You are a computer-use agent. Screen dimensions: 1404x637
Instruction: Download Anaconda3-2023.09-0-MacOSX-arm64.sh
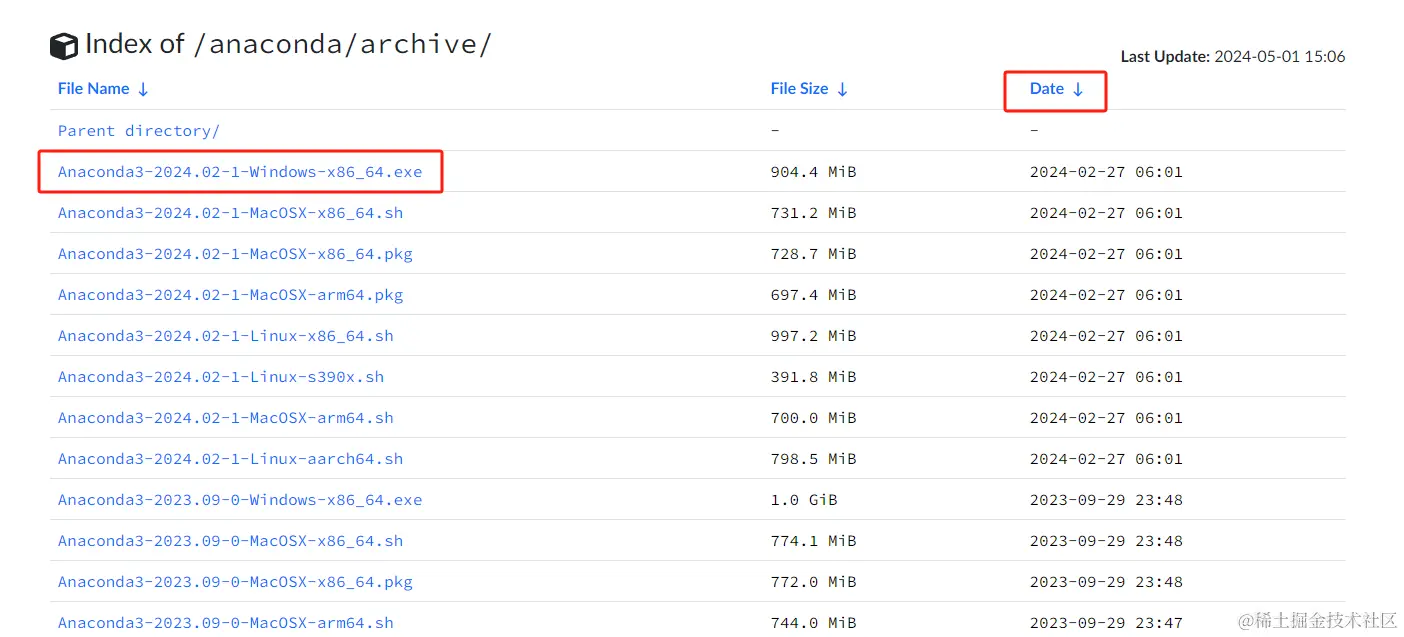pyautogui.click(x=226, y=623)
